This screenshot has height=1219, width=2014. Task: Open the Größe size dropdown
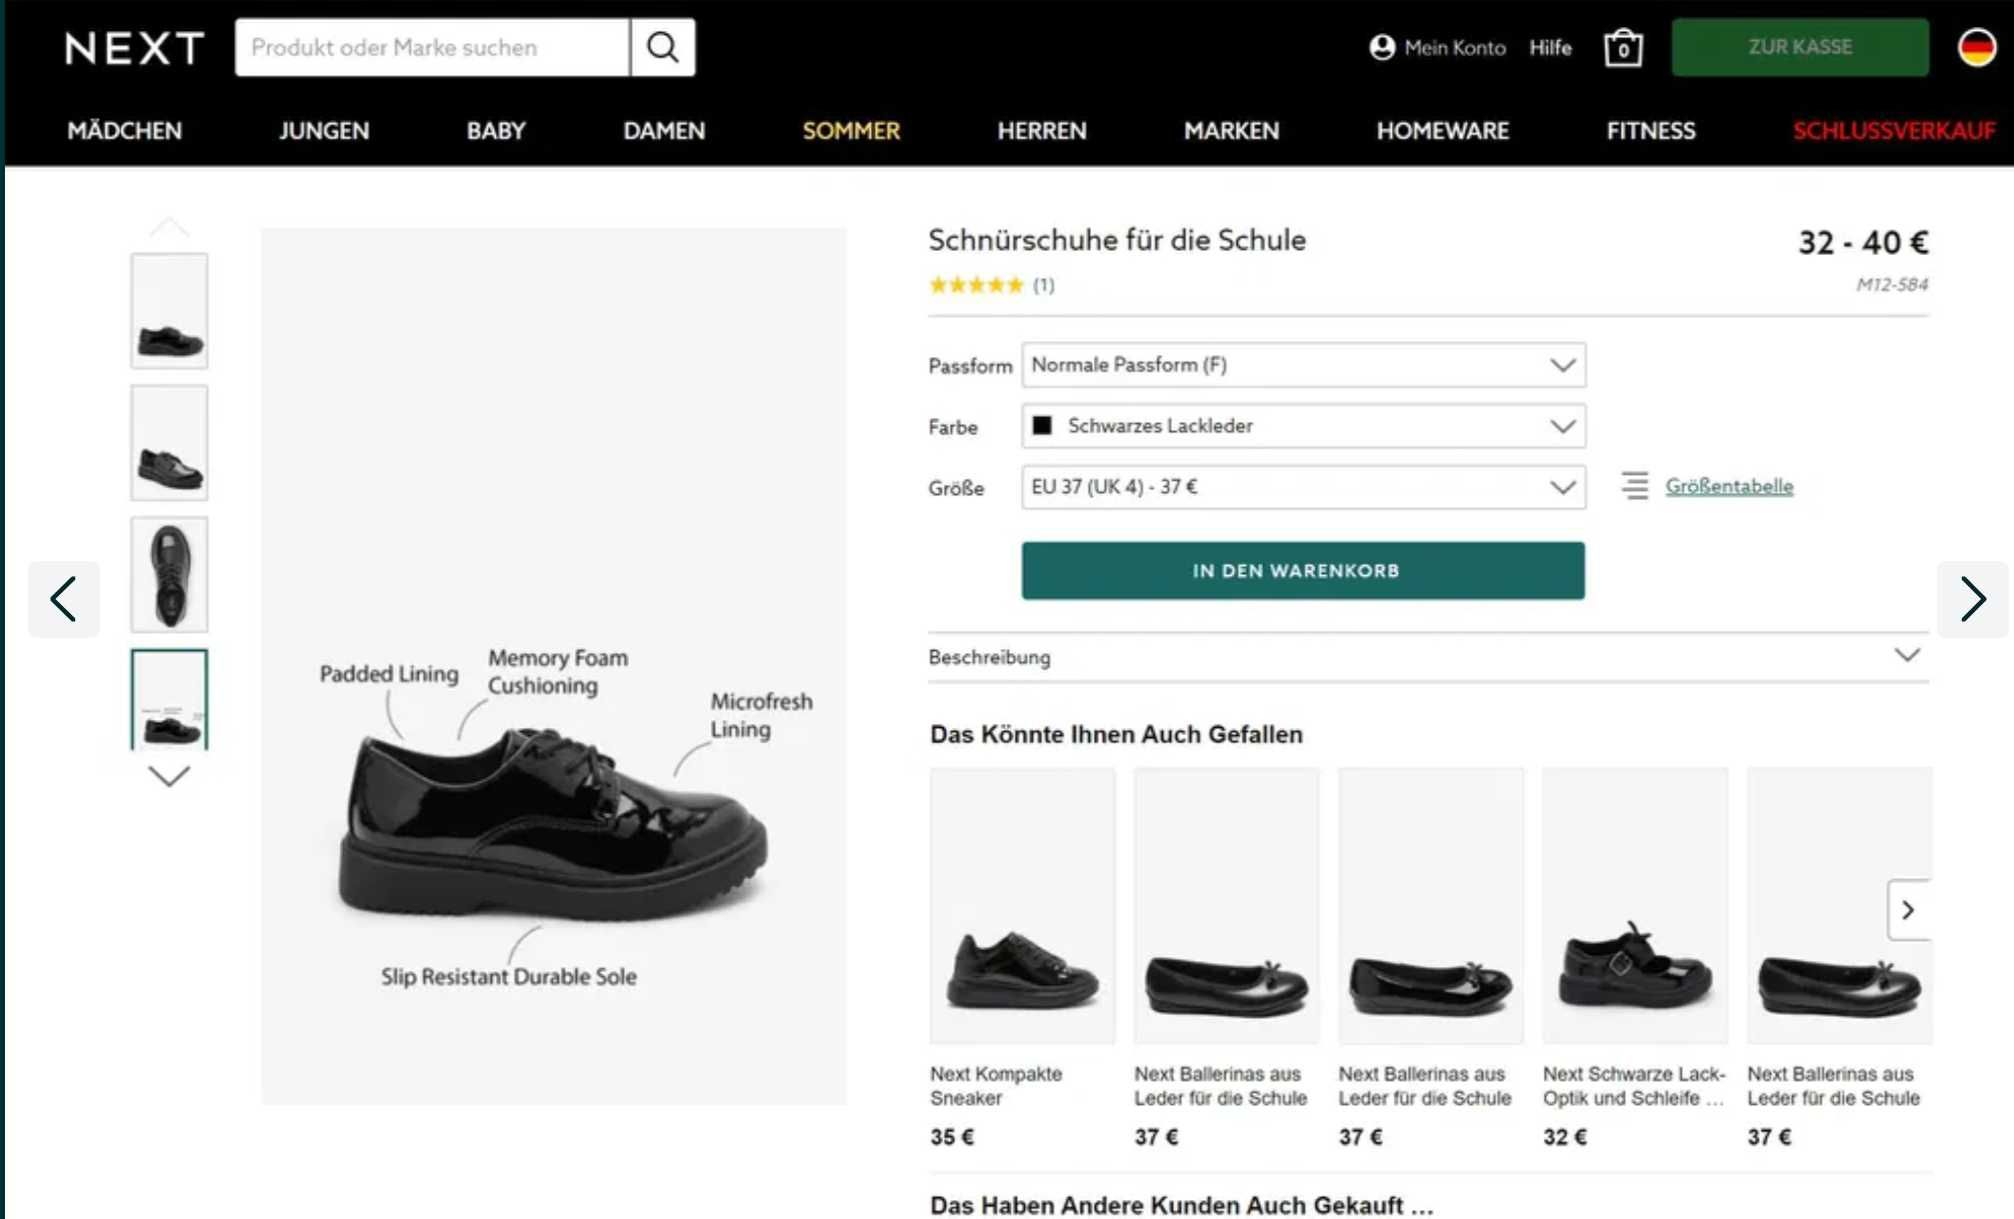[1302, 487]
